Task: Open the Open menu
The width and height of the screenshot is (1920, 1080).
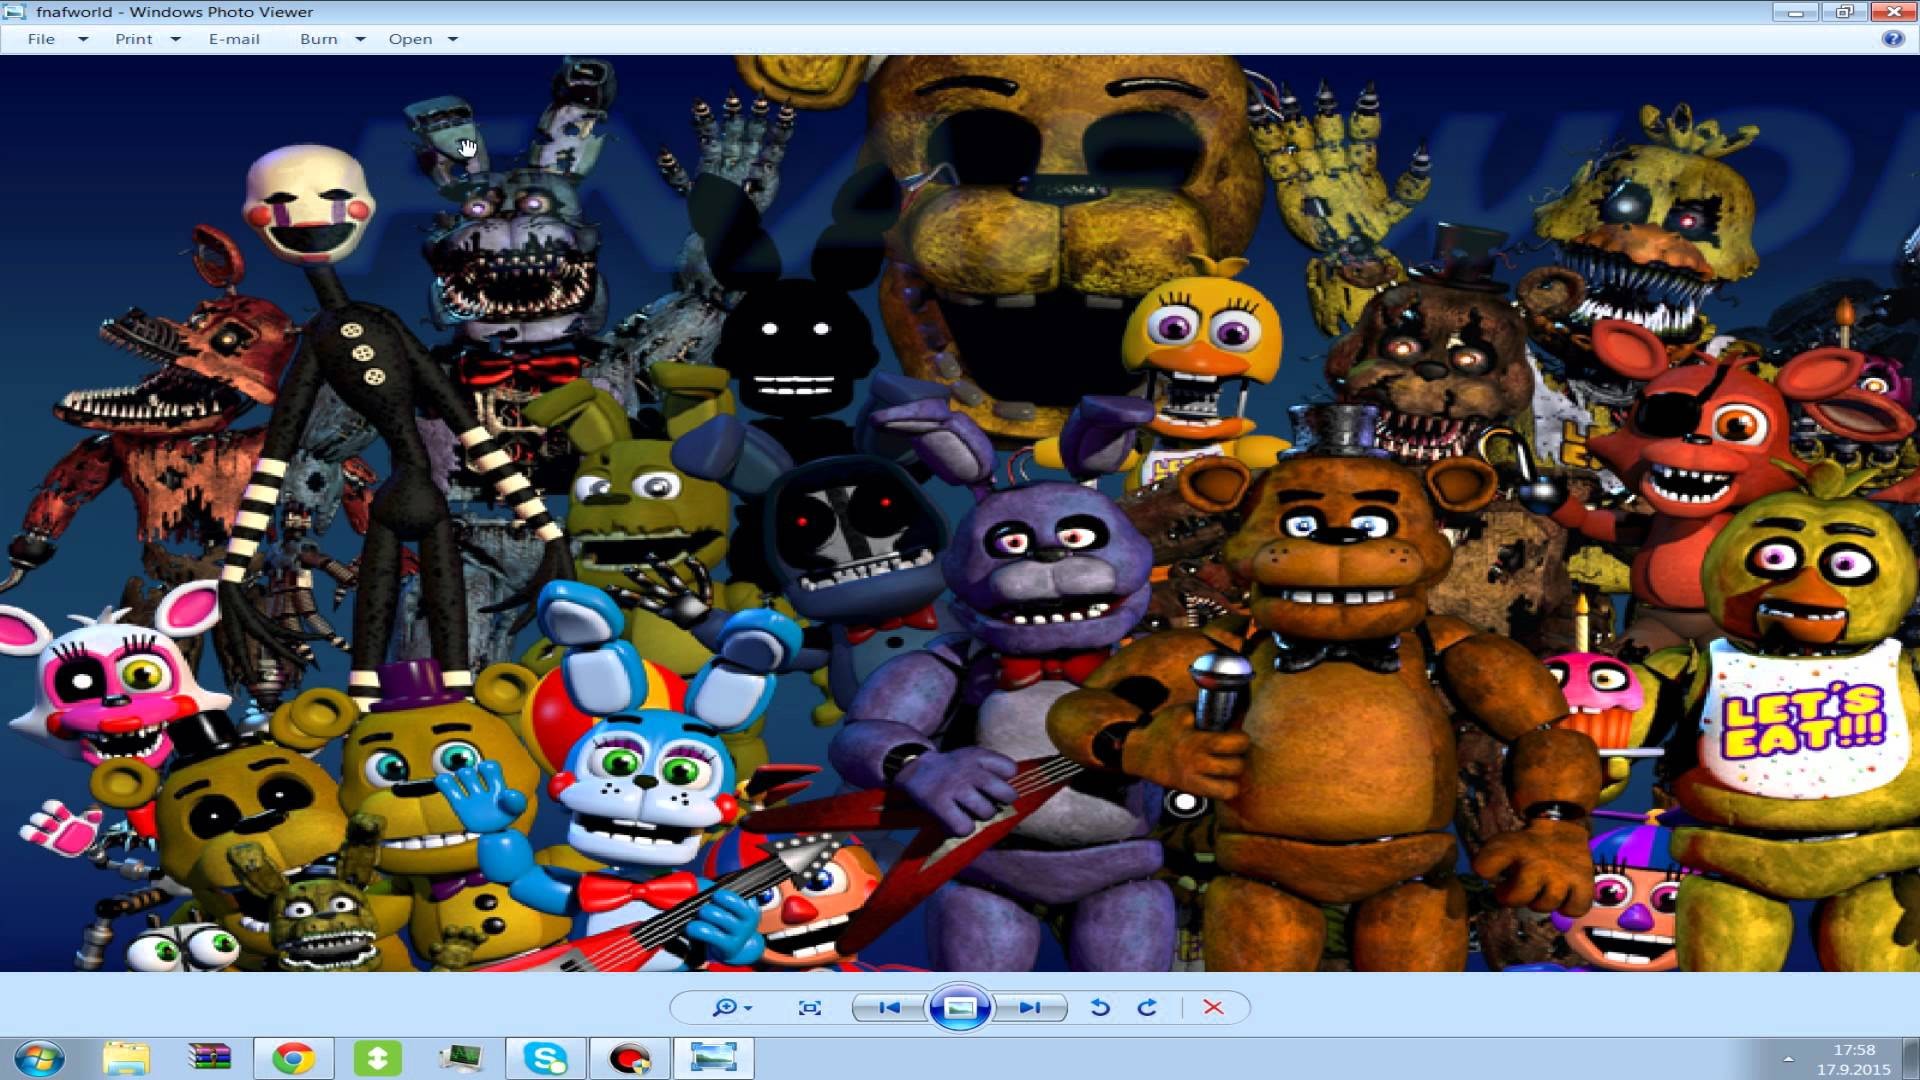Action: tap(410, 39)
